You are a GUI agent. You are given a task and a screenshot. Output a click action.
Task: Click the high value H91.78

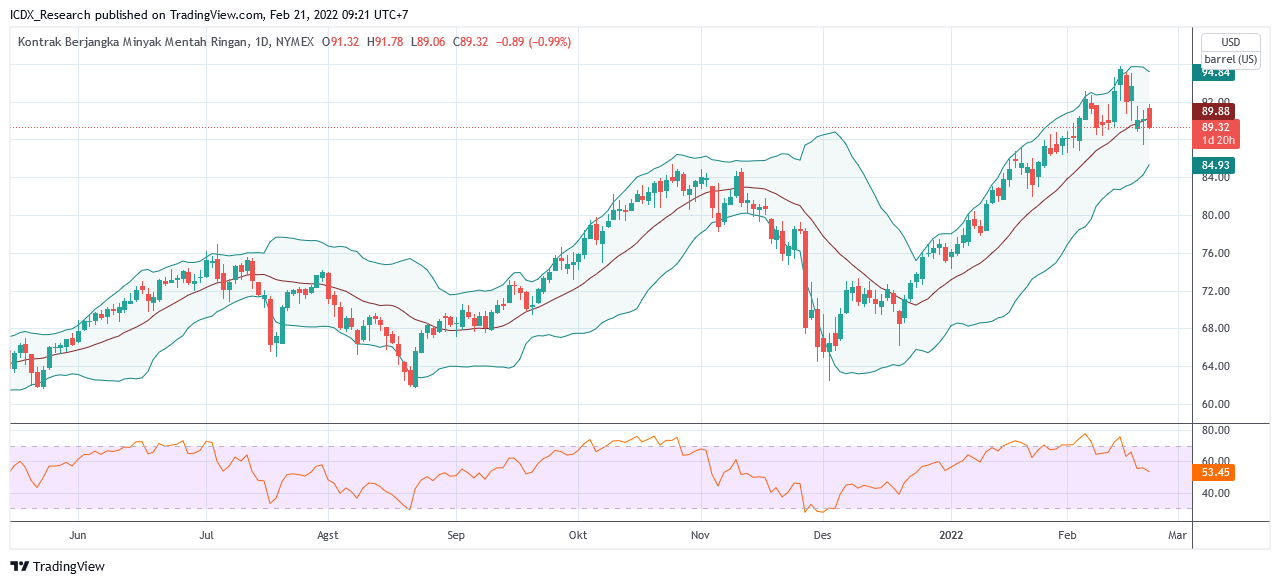coord(385,42)
